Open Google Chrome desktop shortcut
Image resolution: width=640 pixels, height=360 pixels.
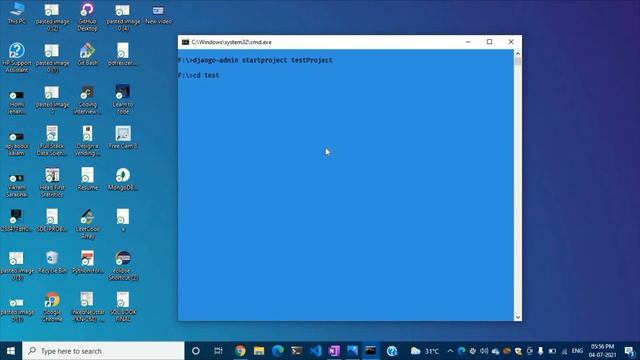point(52,307)
